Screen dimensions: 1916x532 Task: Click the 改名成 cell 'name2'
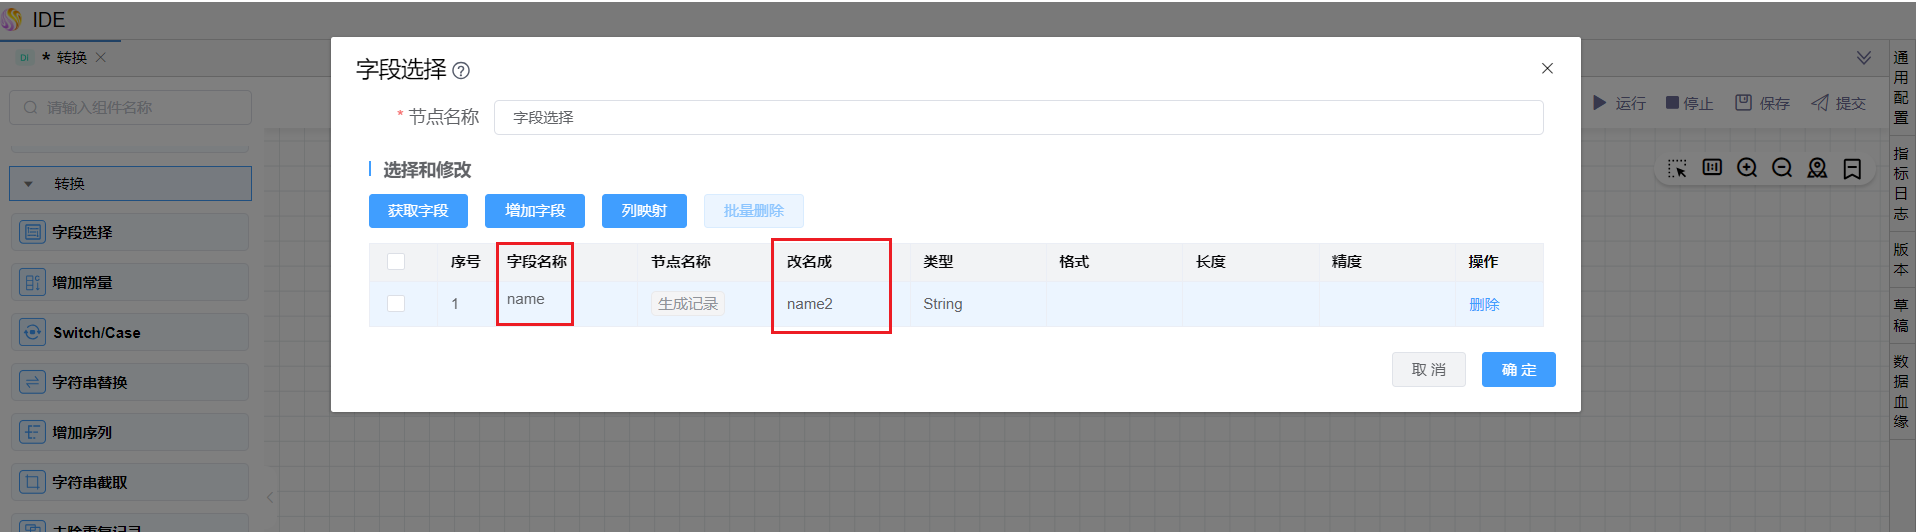(x=810, y=304)
